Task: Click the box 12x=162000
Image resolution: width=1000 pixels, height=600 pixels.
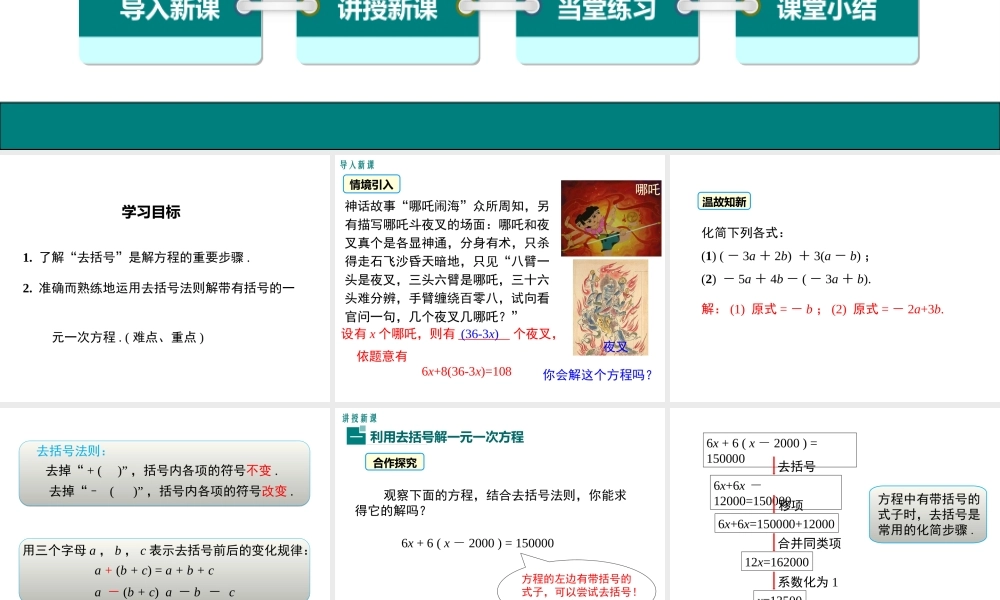Action: point(776,562)
